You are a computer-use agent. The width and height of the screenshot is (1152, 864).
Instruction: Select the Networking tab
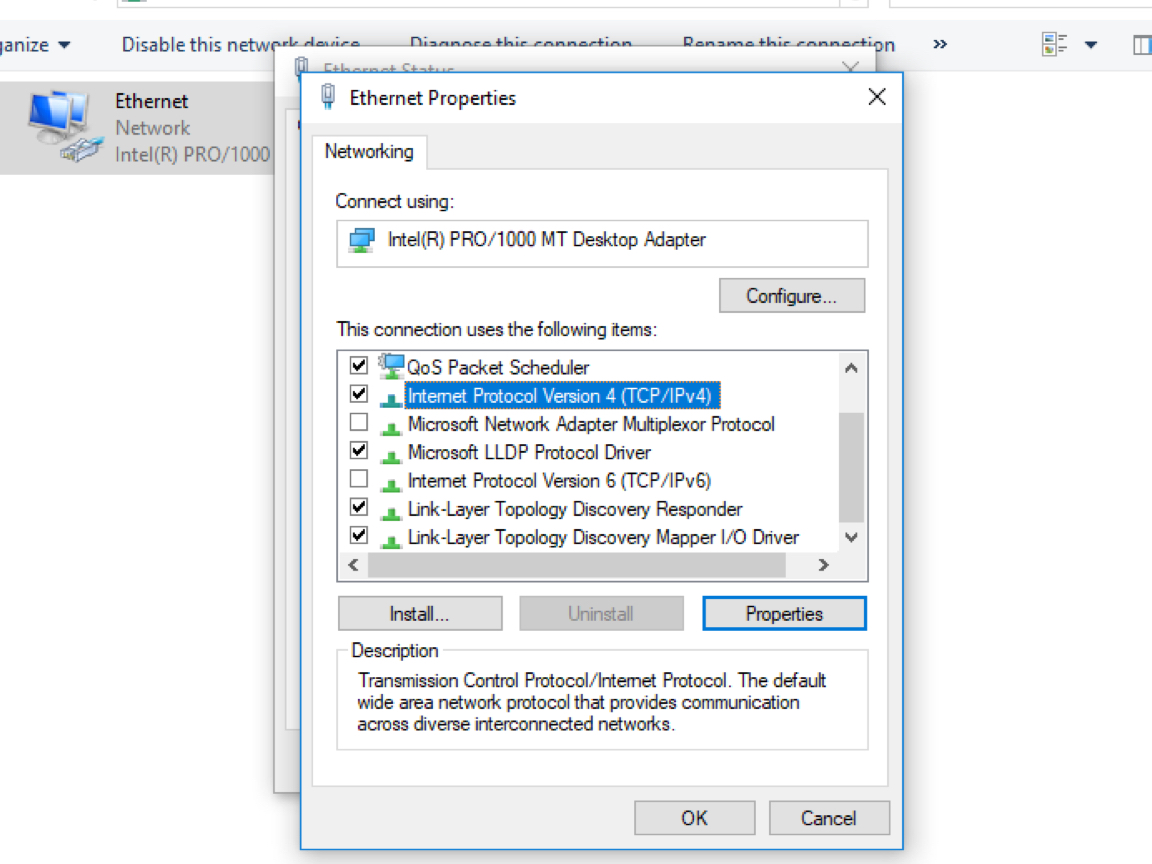(x=370, y=151)
